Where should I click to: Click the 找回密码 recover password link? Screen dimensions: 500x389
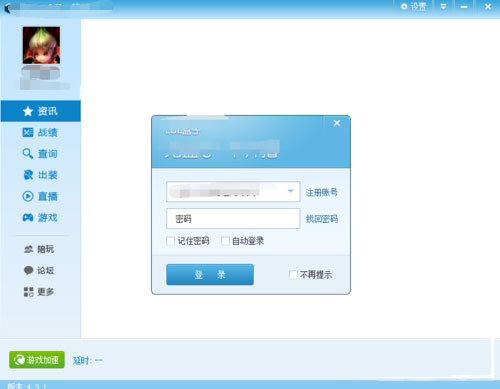[322, 219]
